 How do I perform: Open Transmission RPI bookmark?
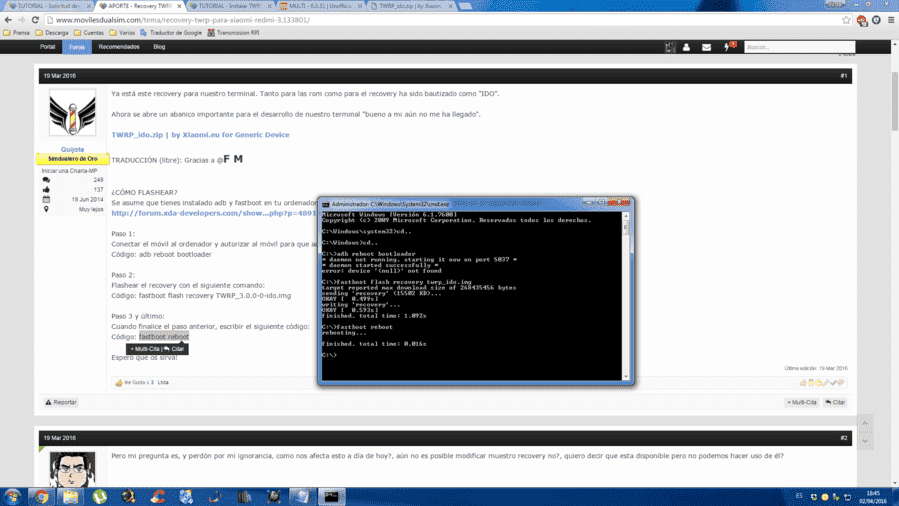pyautogui.click(x=233, y=33)
